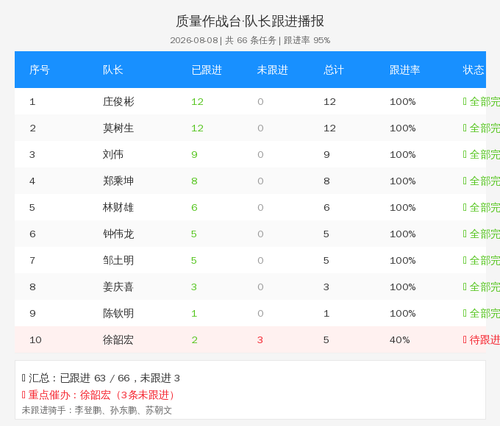
Task: Click the 已跟进 column header
Action: 207,70
